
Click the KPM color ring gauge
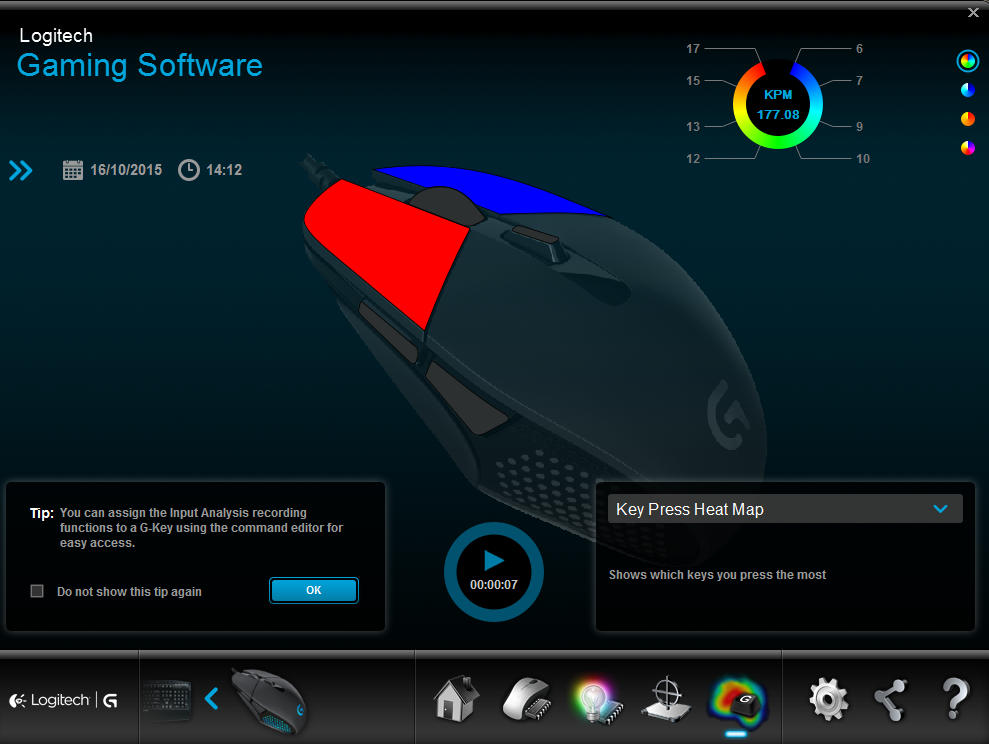click(x=778, y=104)
